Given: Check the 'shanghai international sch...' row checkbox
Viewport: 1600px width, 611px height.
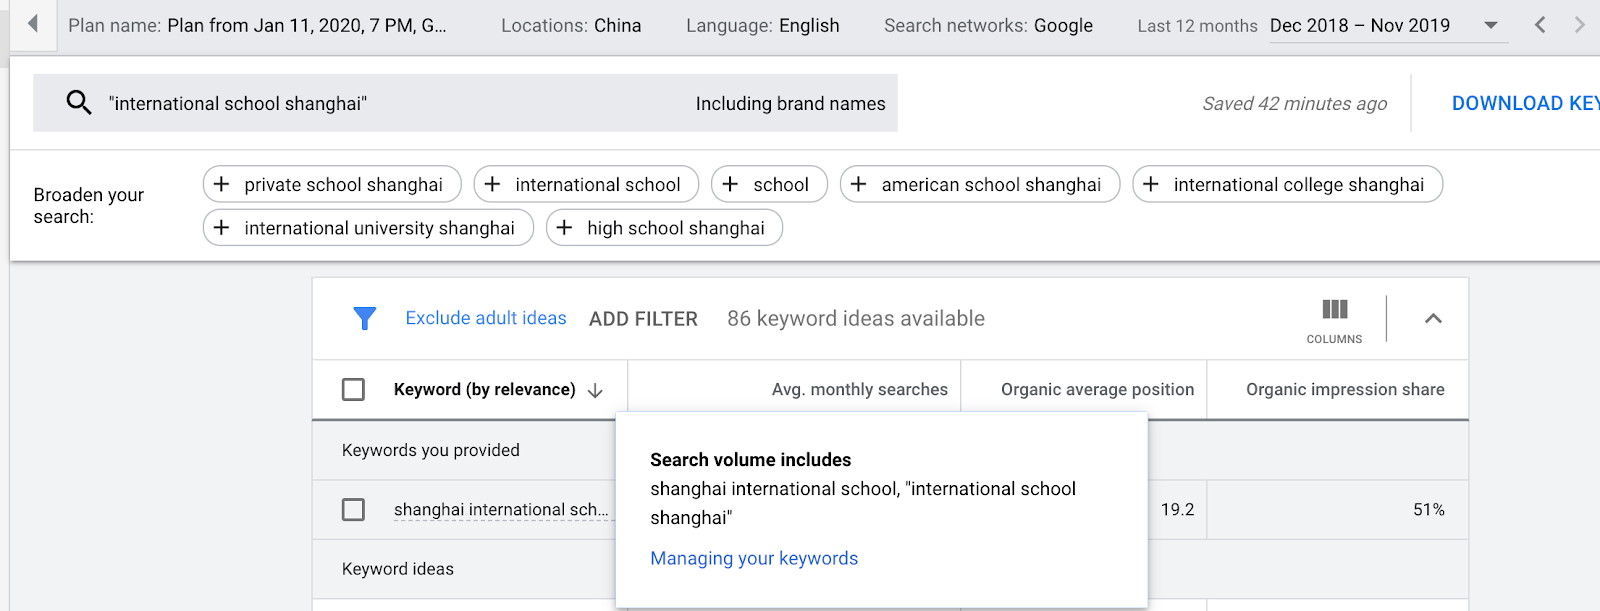Looking at the screenshot, I should (x=353, y=509).
